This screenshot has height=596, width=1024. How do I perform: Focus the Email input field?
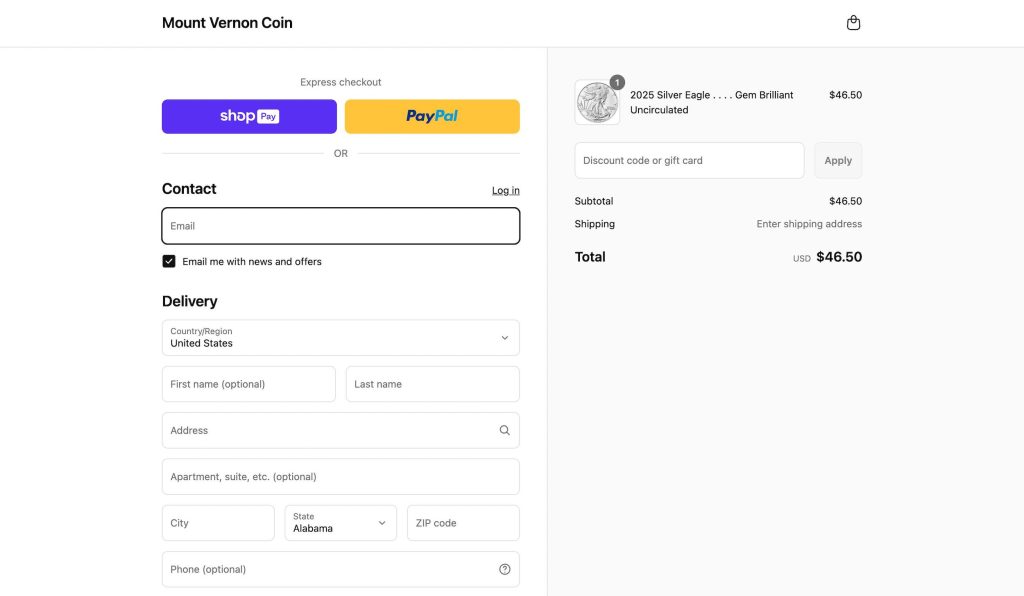pos(340,226)
